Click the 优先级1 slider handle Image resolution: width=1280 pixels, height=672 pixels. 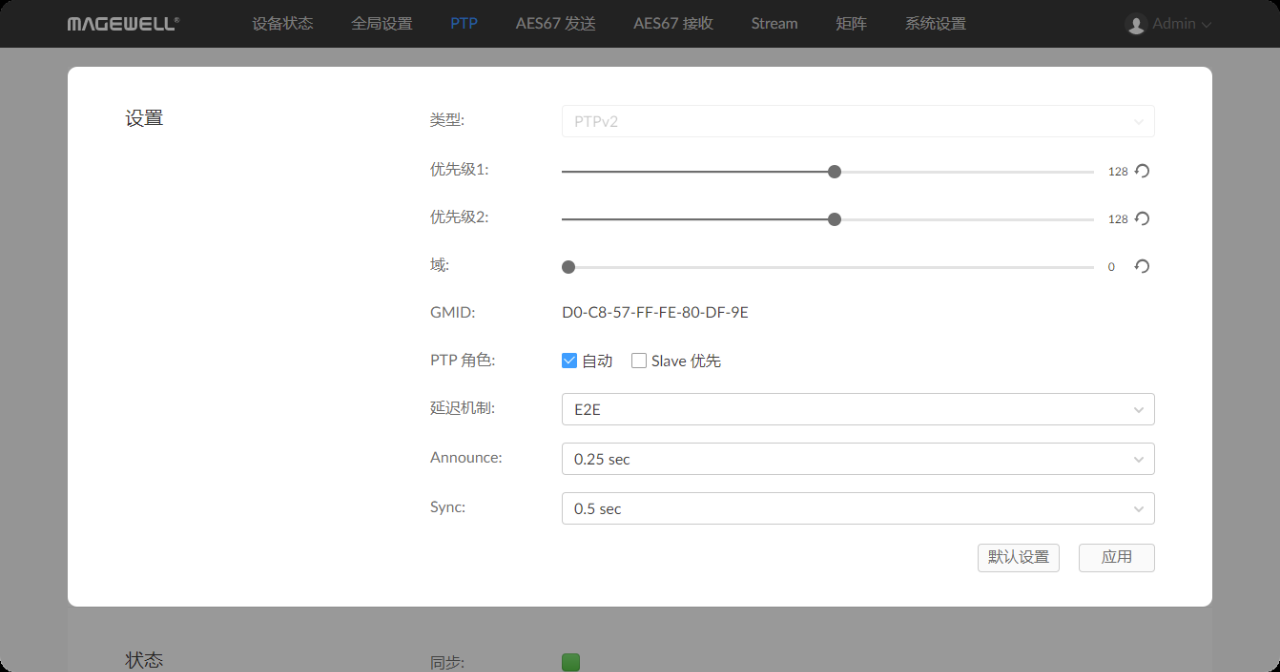click(834, 171)
